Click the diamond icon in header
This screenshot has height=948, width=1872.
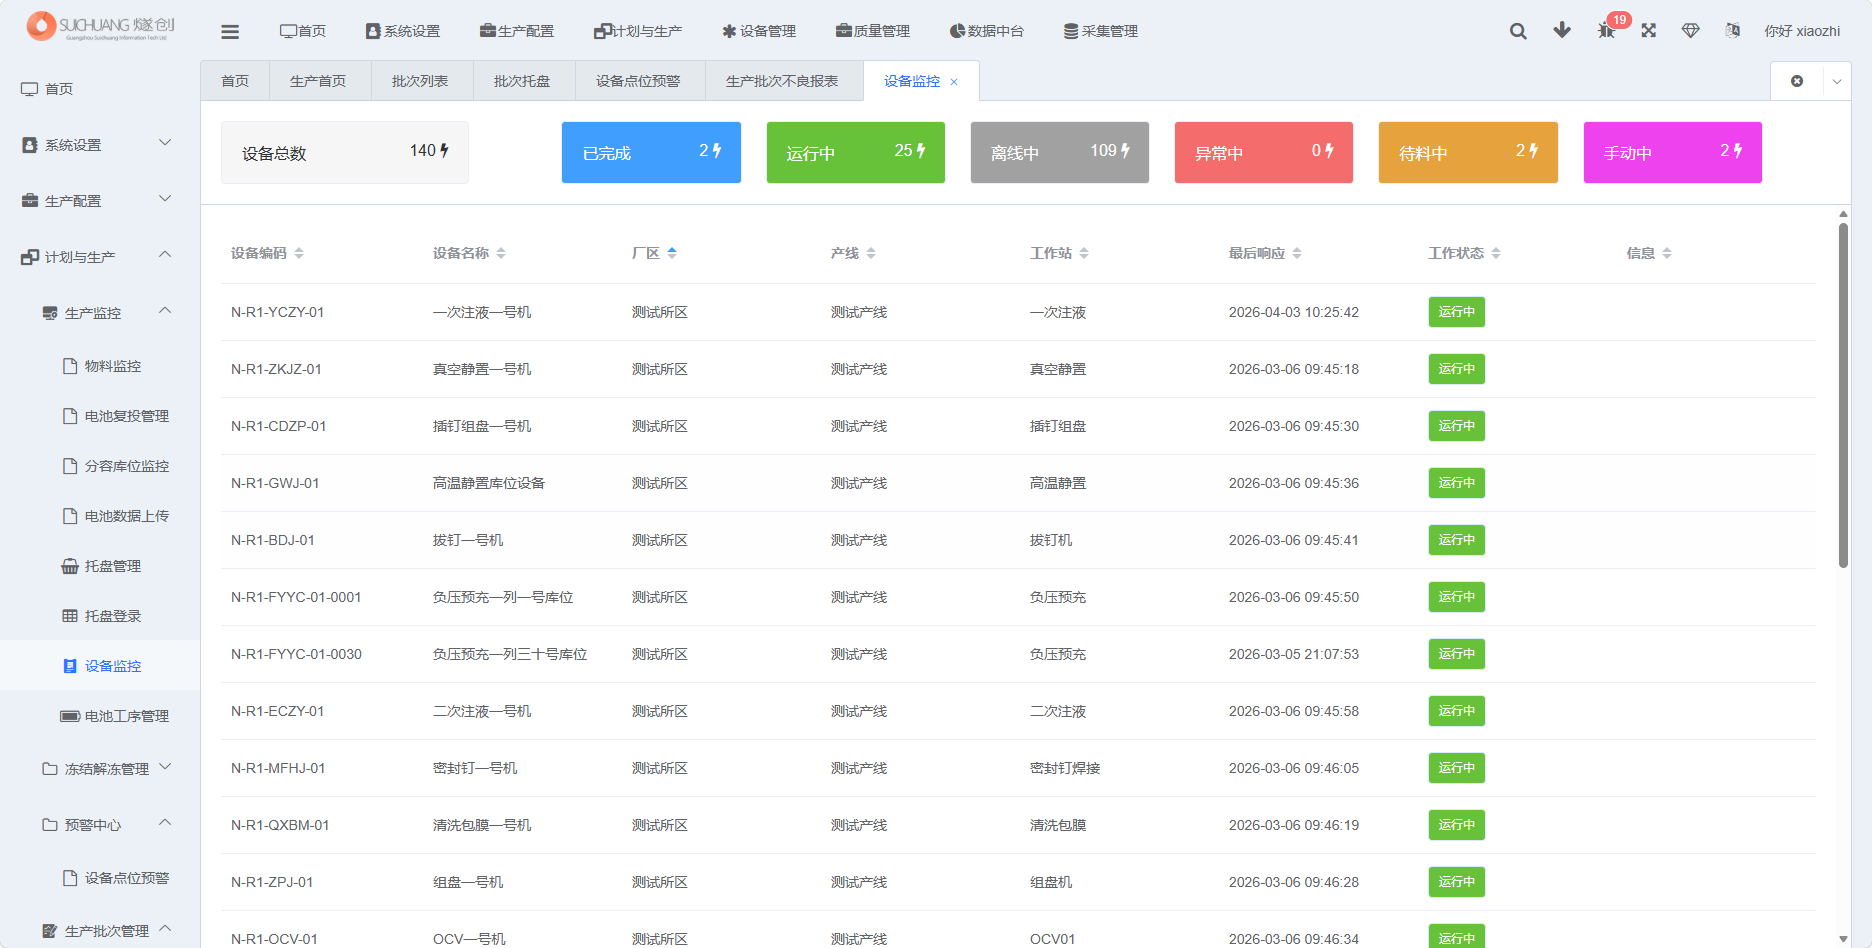[1691, 31]
